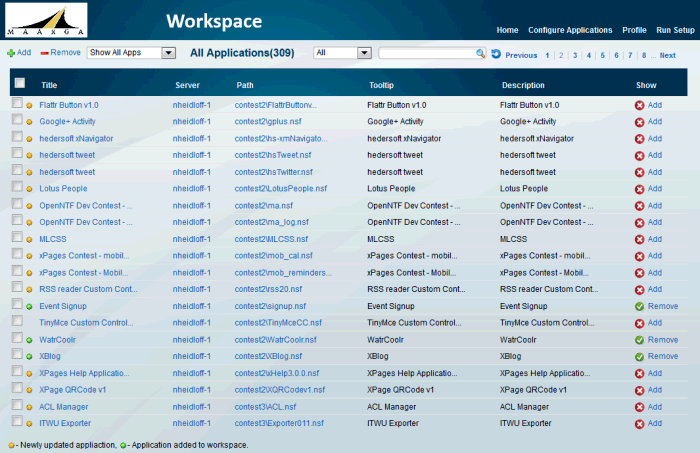
Task: Open the XPage QRCode v1 title
Action: point(73,390)
